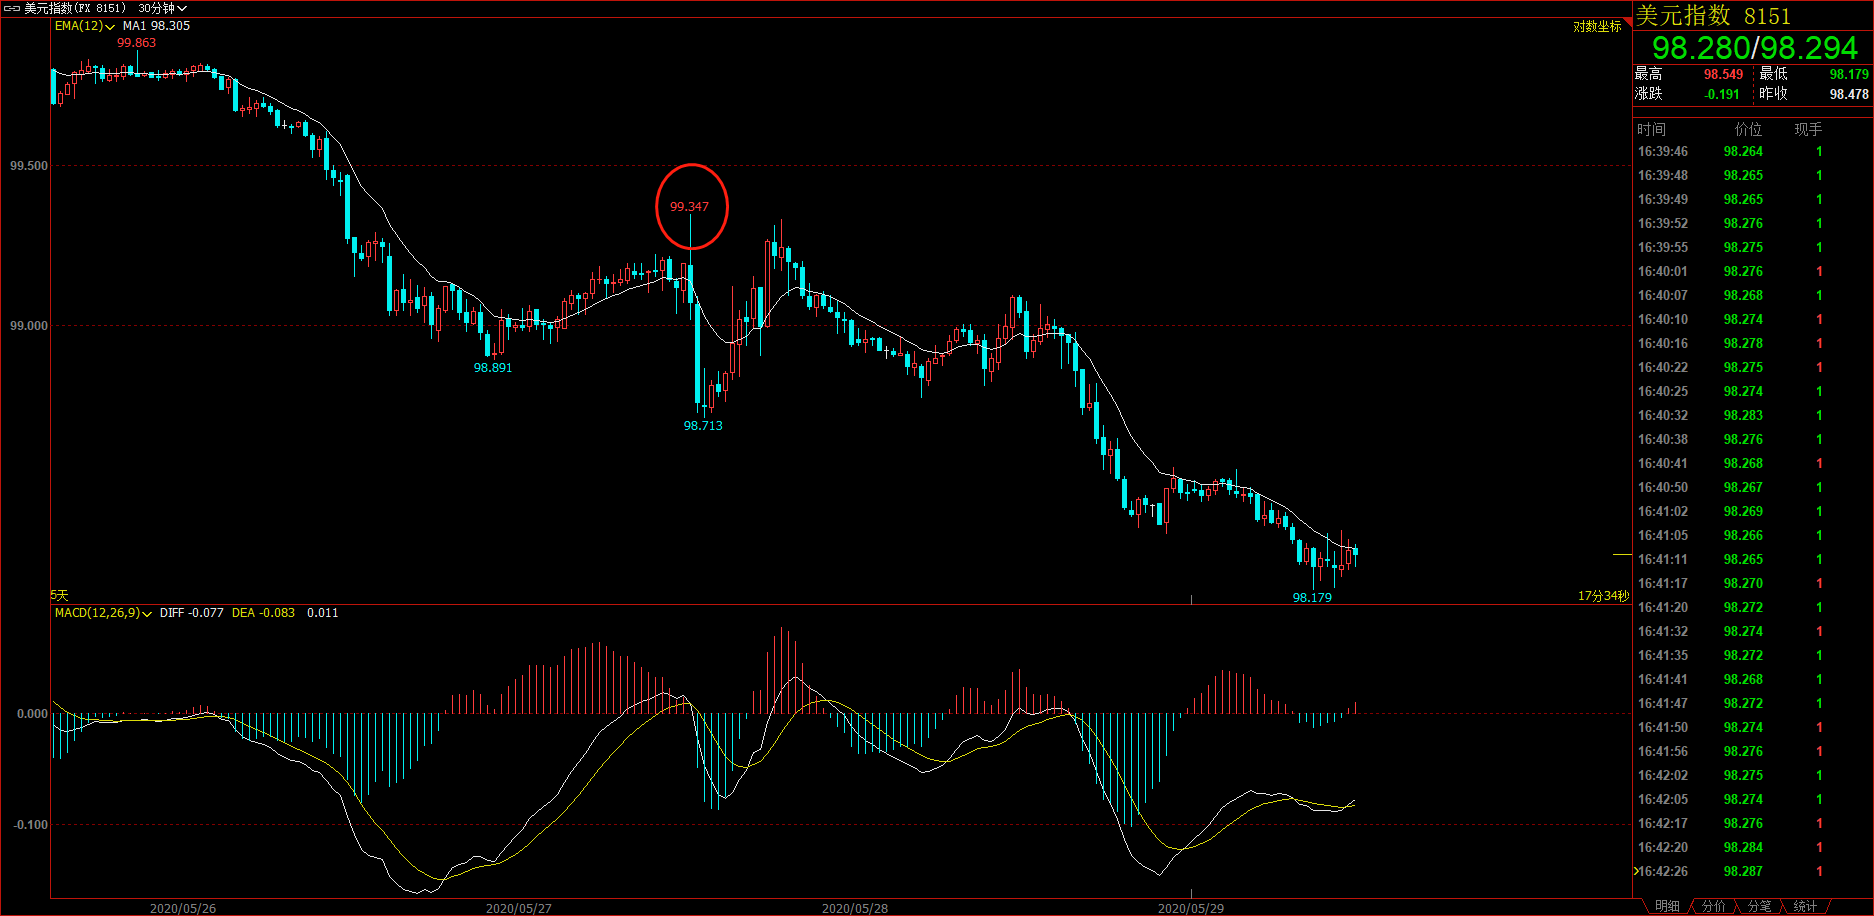Viewport: 1874px width, 916px height.
Task: Click the 2020/05/27 date marker
Action: coord(519,909)
